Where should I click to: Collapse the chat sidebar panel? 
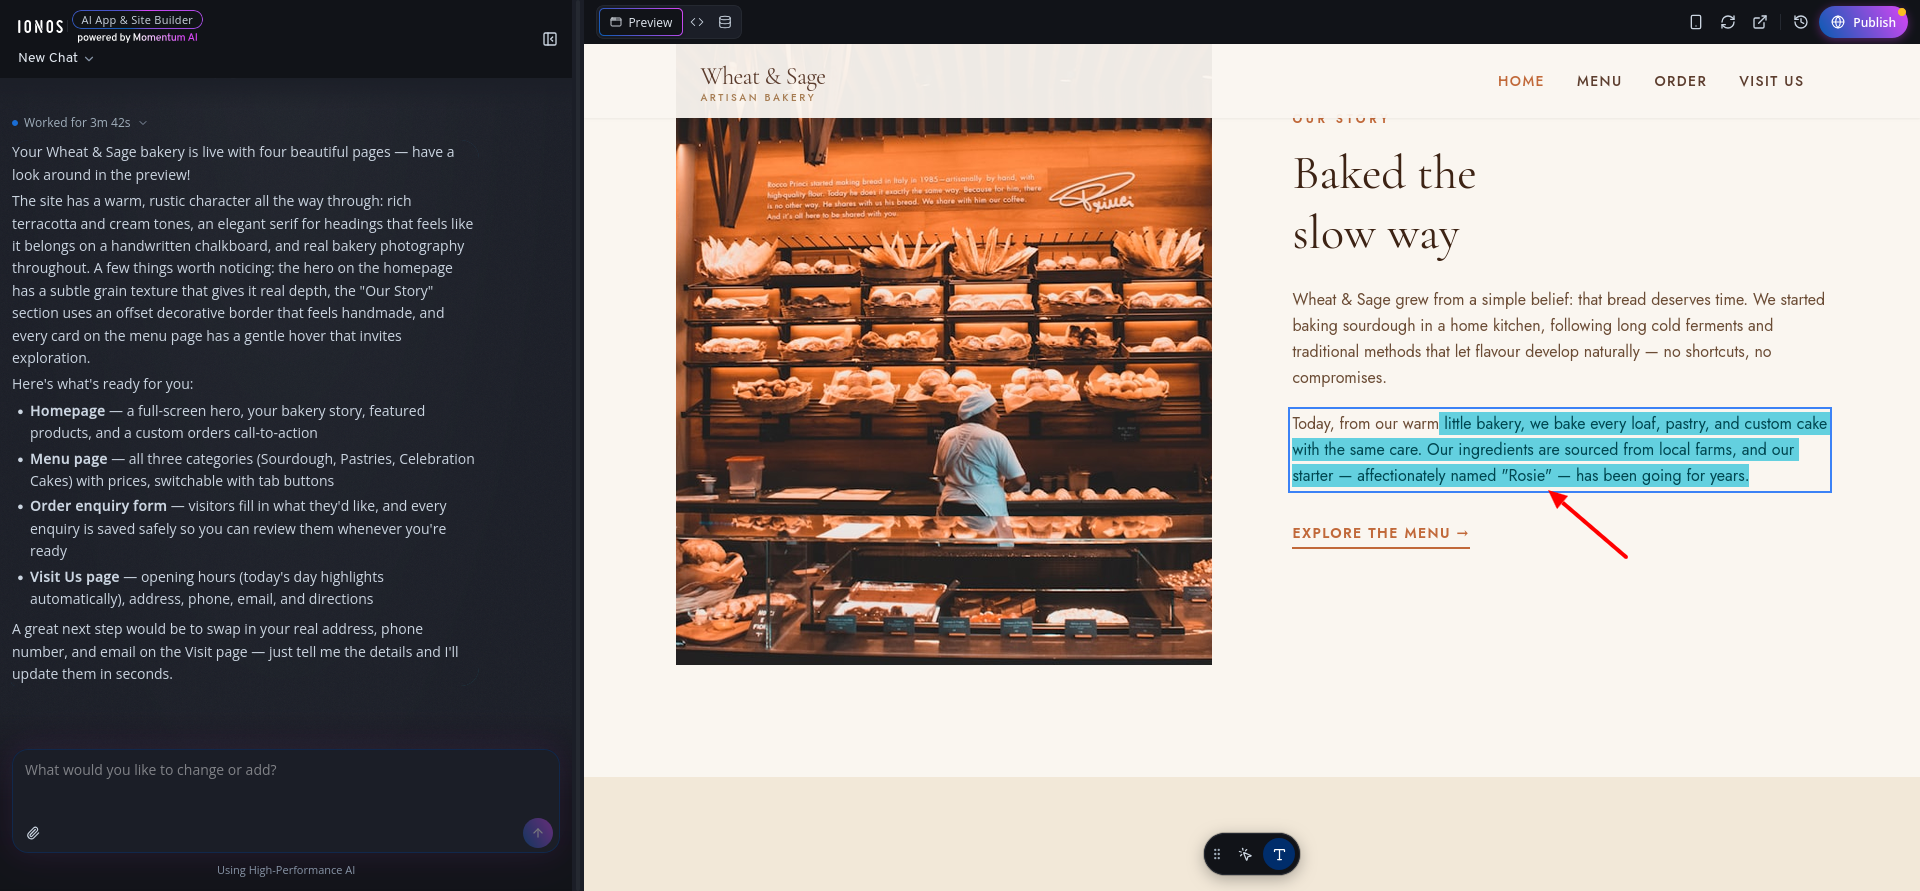[550, 39]
